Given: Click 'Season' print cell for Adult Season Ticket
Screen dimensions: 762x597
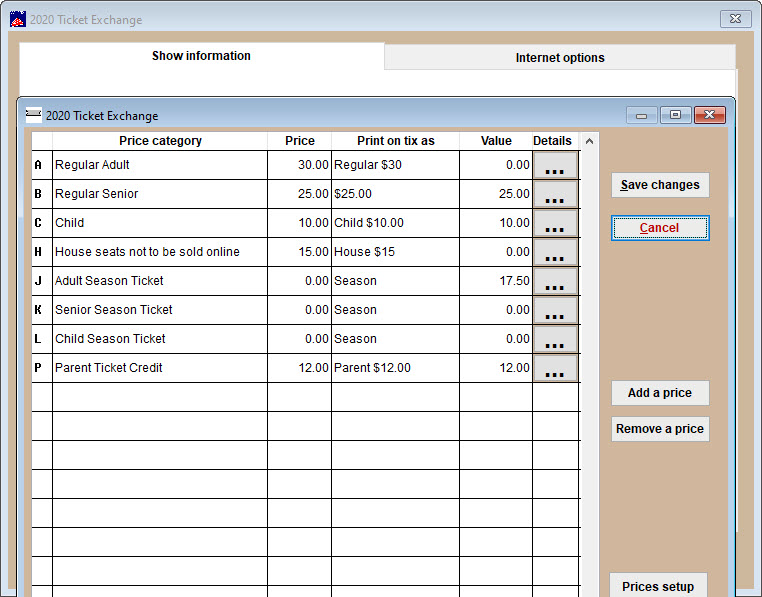Looking at the screenshot, I should 396,281.
